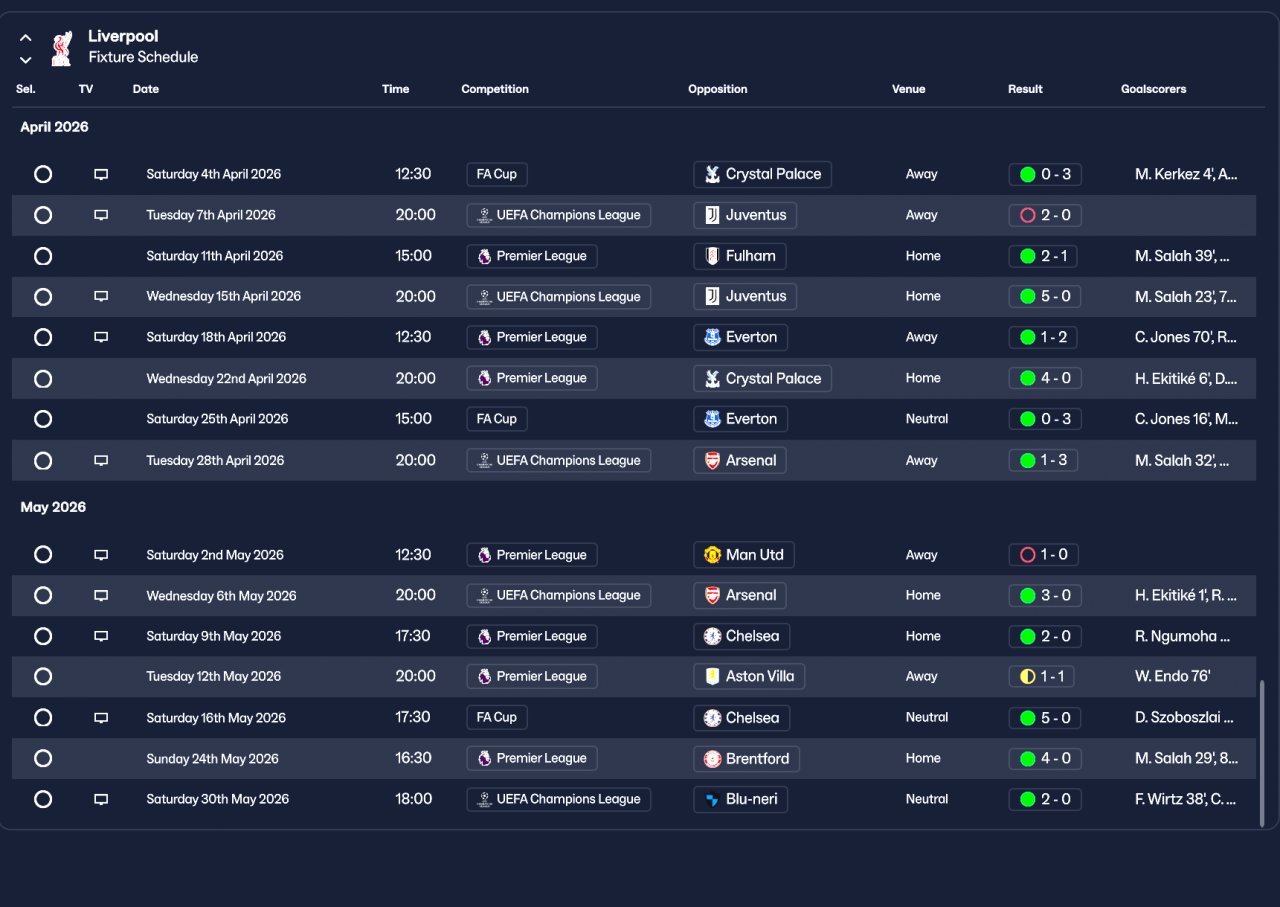Select the Brentford fixture radio button
The image size is (1280, 907).
pyautogui.click(x=43, y=758)
